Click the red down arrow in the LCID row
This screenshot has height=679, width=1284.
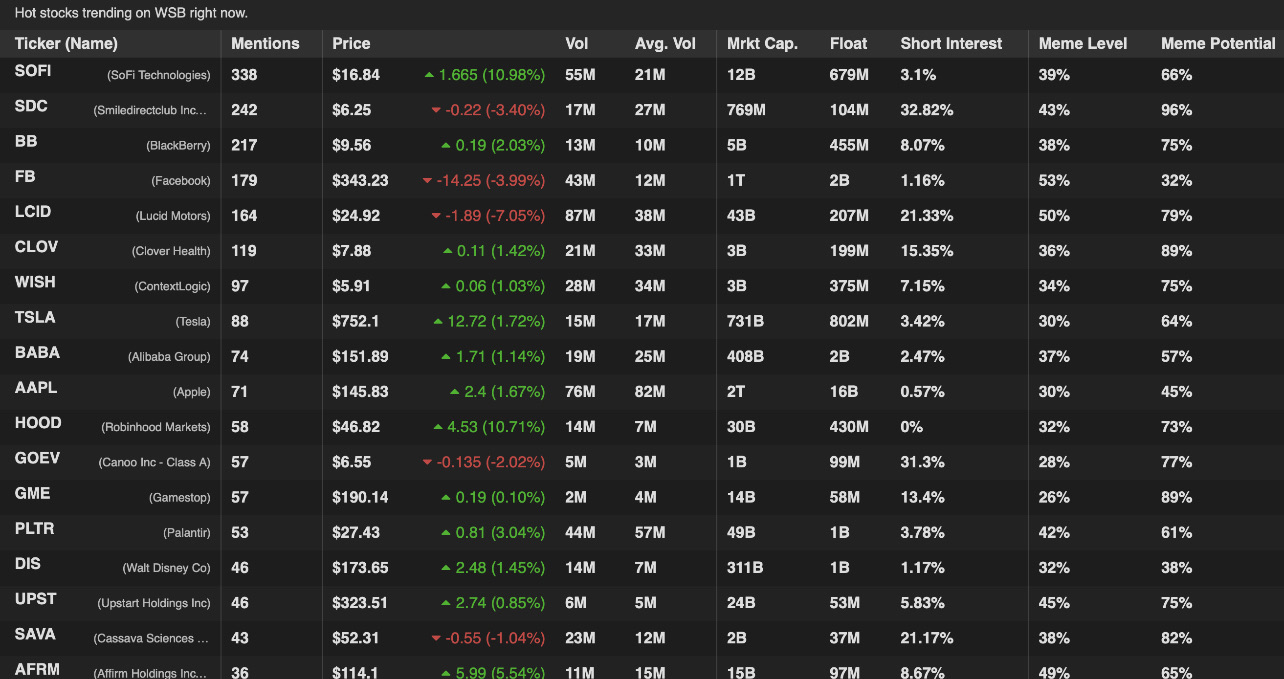pos(436,216)
